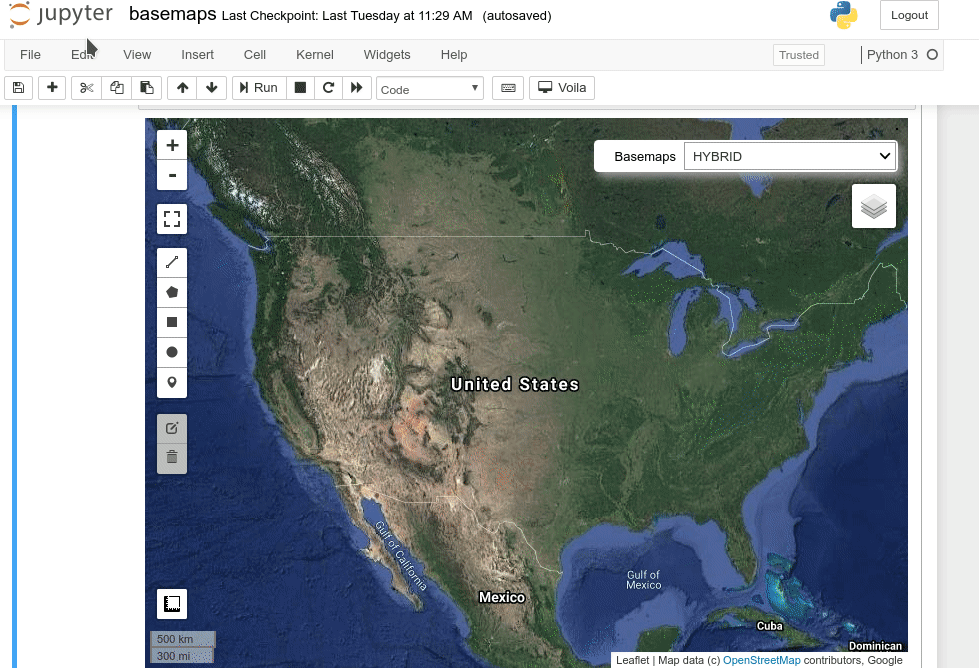The width and height of the screenshot is (979, 668).
Task: Open the cell type Code dropdown
Action: [x=430, y=89]
